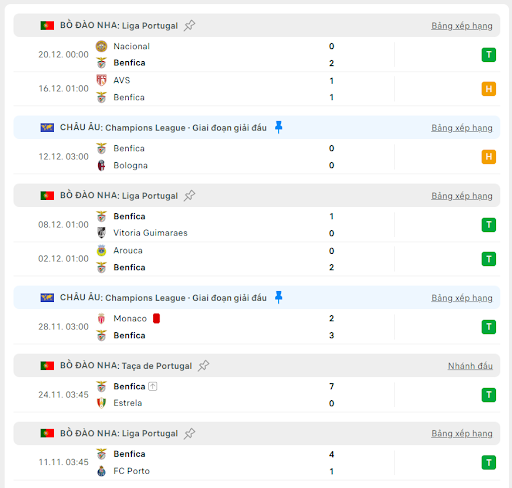Open the Nhánh đấu bracket link
The width and height of the screenshot is (512, 488).
tap(470, 366)
